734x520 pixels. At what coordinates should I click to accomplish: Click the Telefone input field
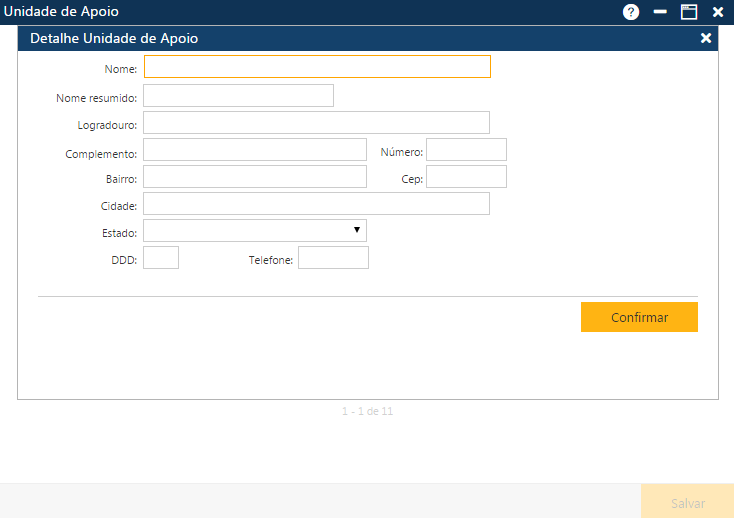click(333, 258)
